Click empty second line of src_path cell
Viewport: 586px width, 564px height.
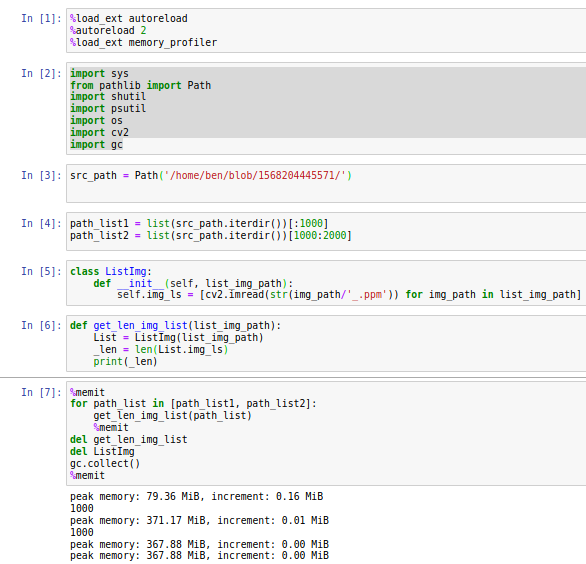point(325,189)
